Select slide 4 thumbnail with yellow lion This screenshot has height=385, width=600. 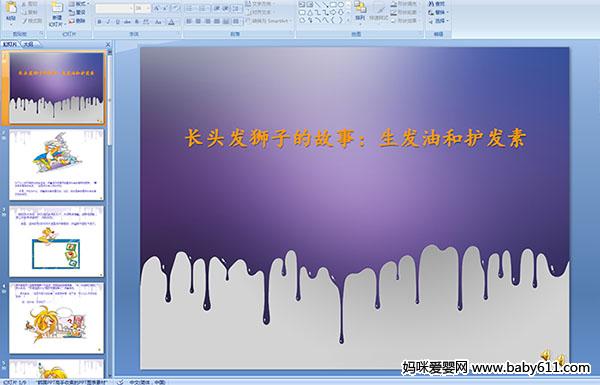(56, 318)
